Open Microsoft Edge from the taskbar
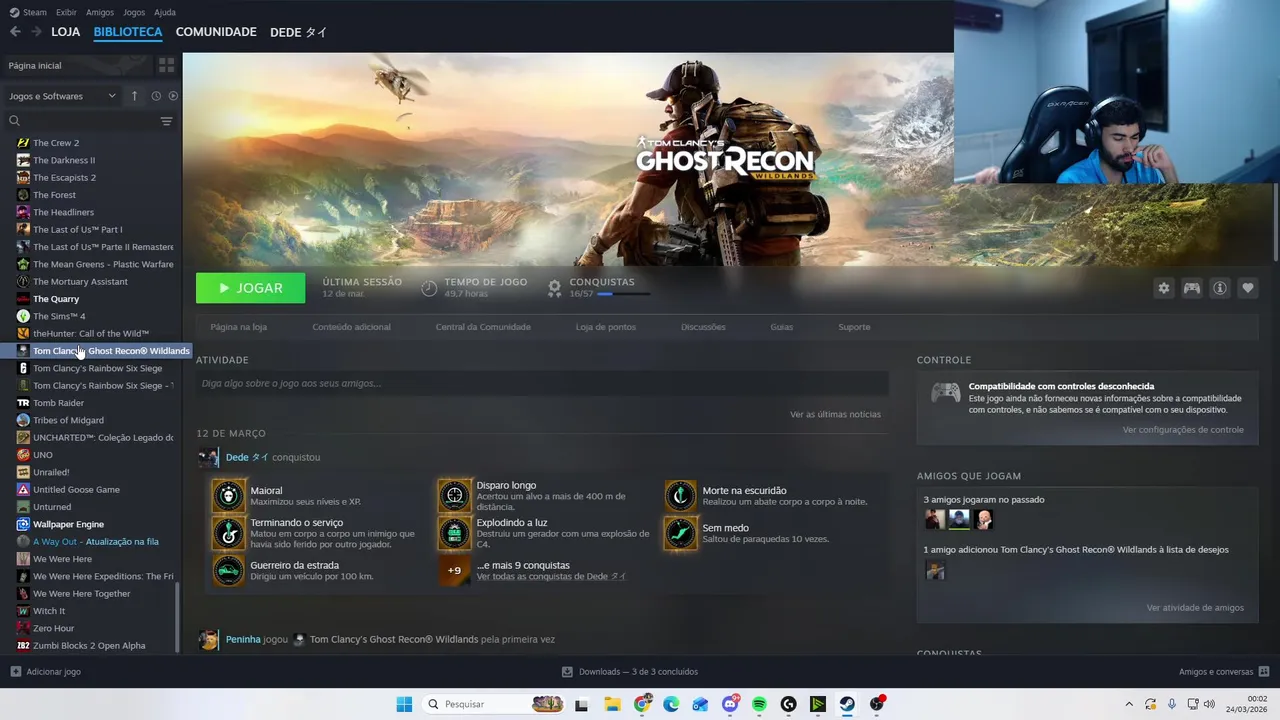The height and width of the screenshot is (720, 1280). tap(671, 704)
